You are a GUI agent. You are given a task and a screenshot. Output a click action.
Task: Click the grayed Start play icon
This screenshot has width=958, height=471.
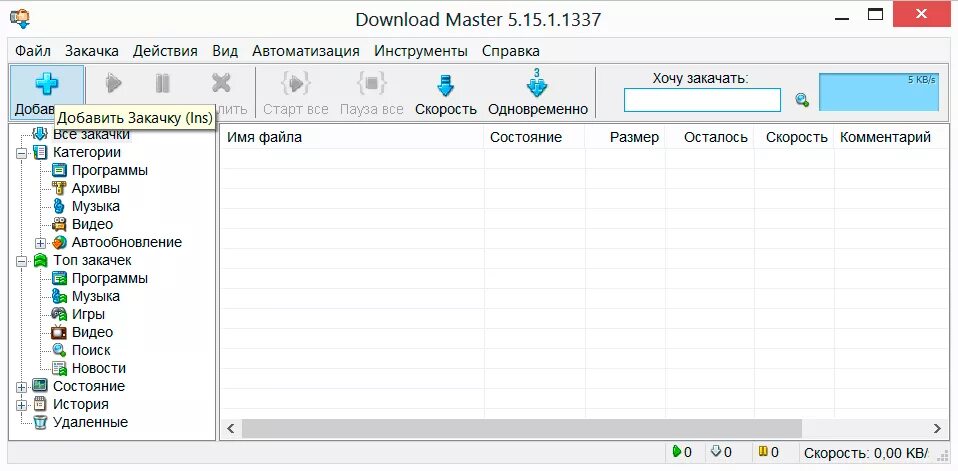114,83
